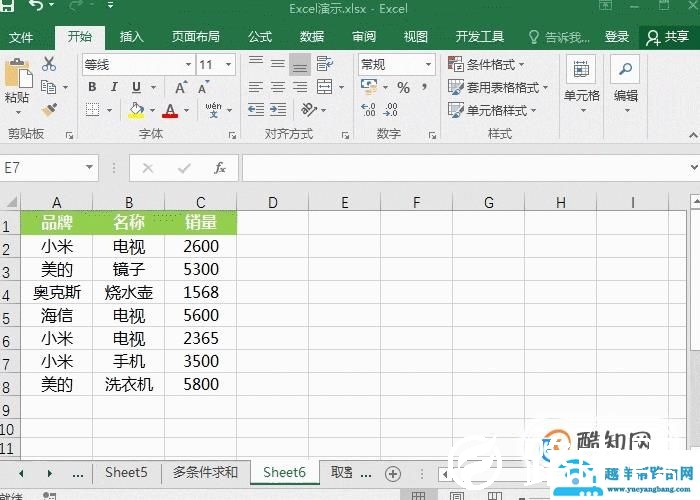Decrease font size with the smaller A icon

pos(203,88)
